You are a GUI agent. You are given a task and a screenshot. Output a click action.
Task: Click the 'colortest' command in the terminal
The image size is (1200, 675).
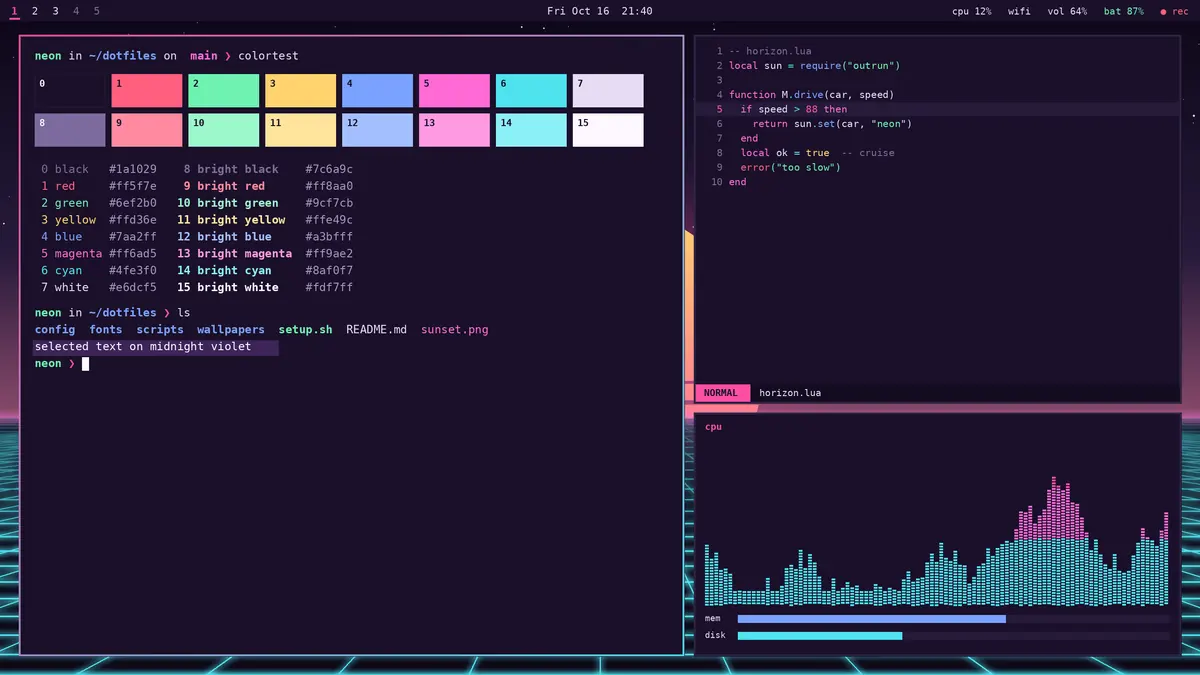click(268, 56)
